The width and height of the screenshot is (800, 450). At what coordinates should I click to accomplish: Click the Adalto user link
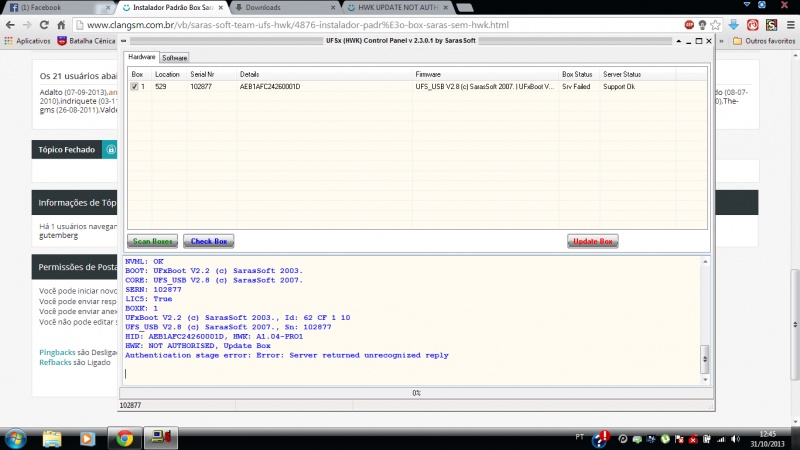click(x=51, y=92)
